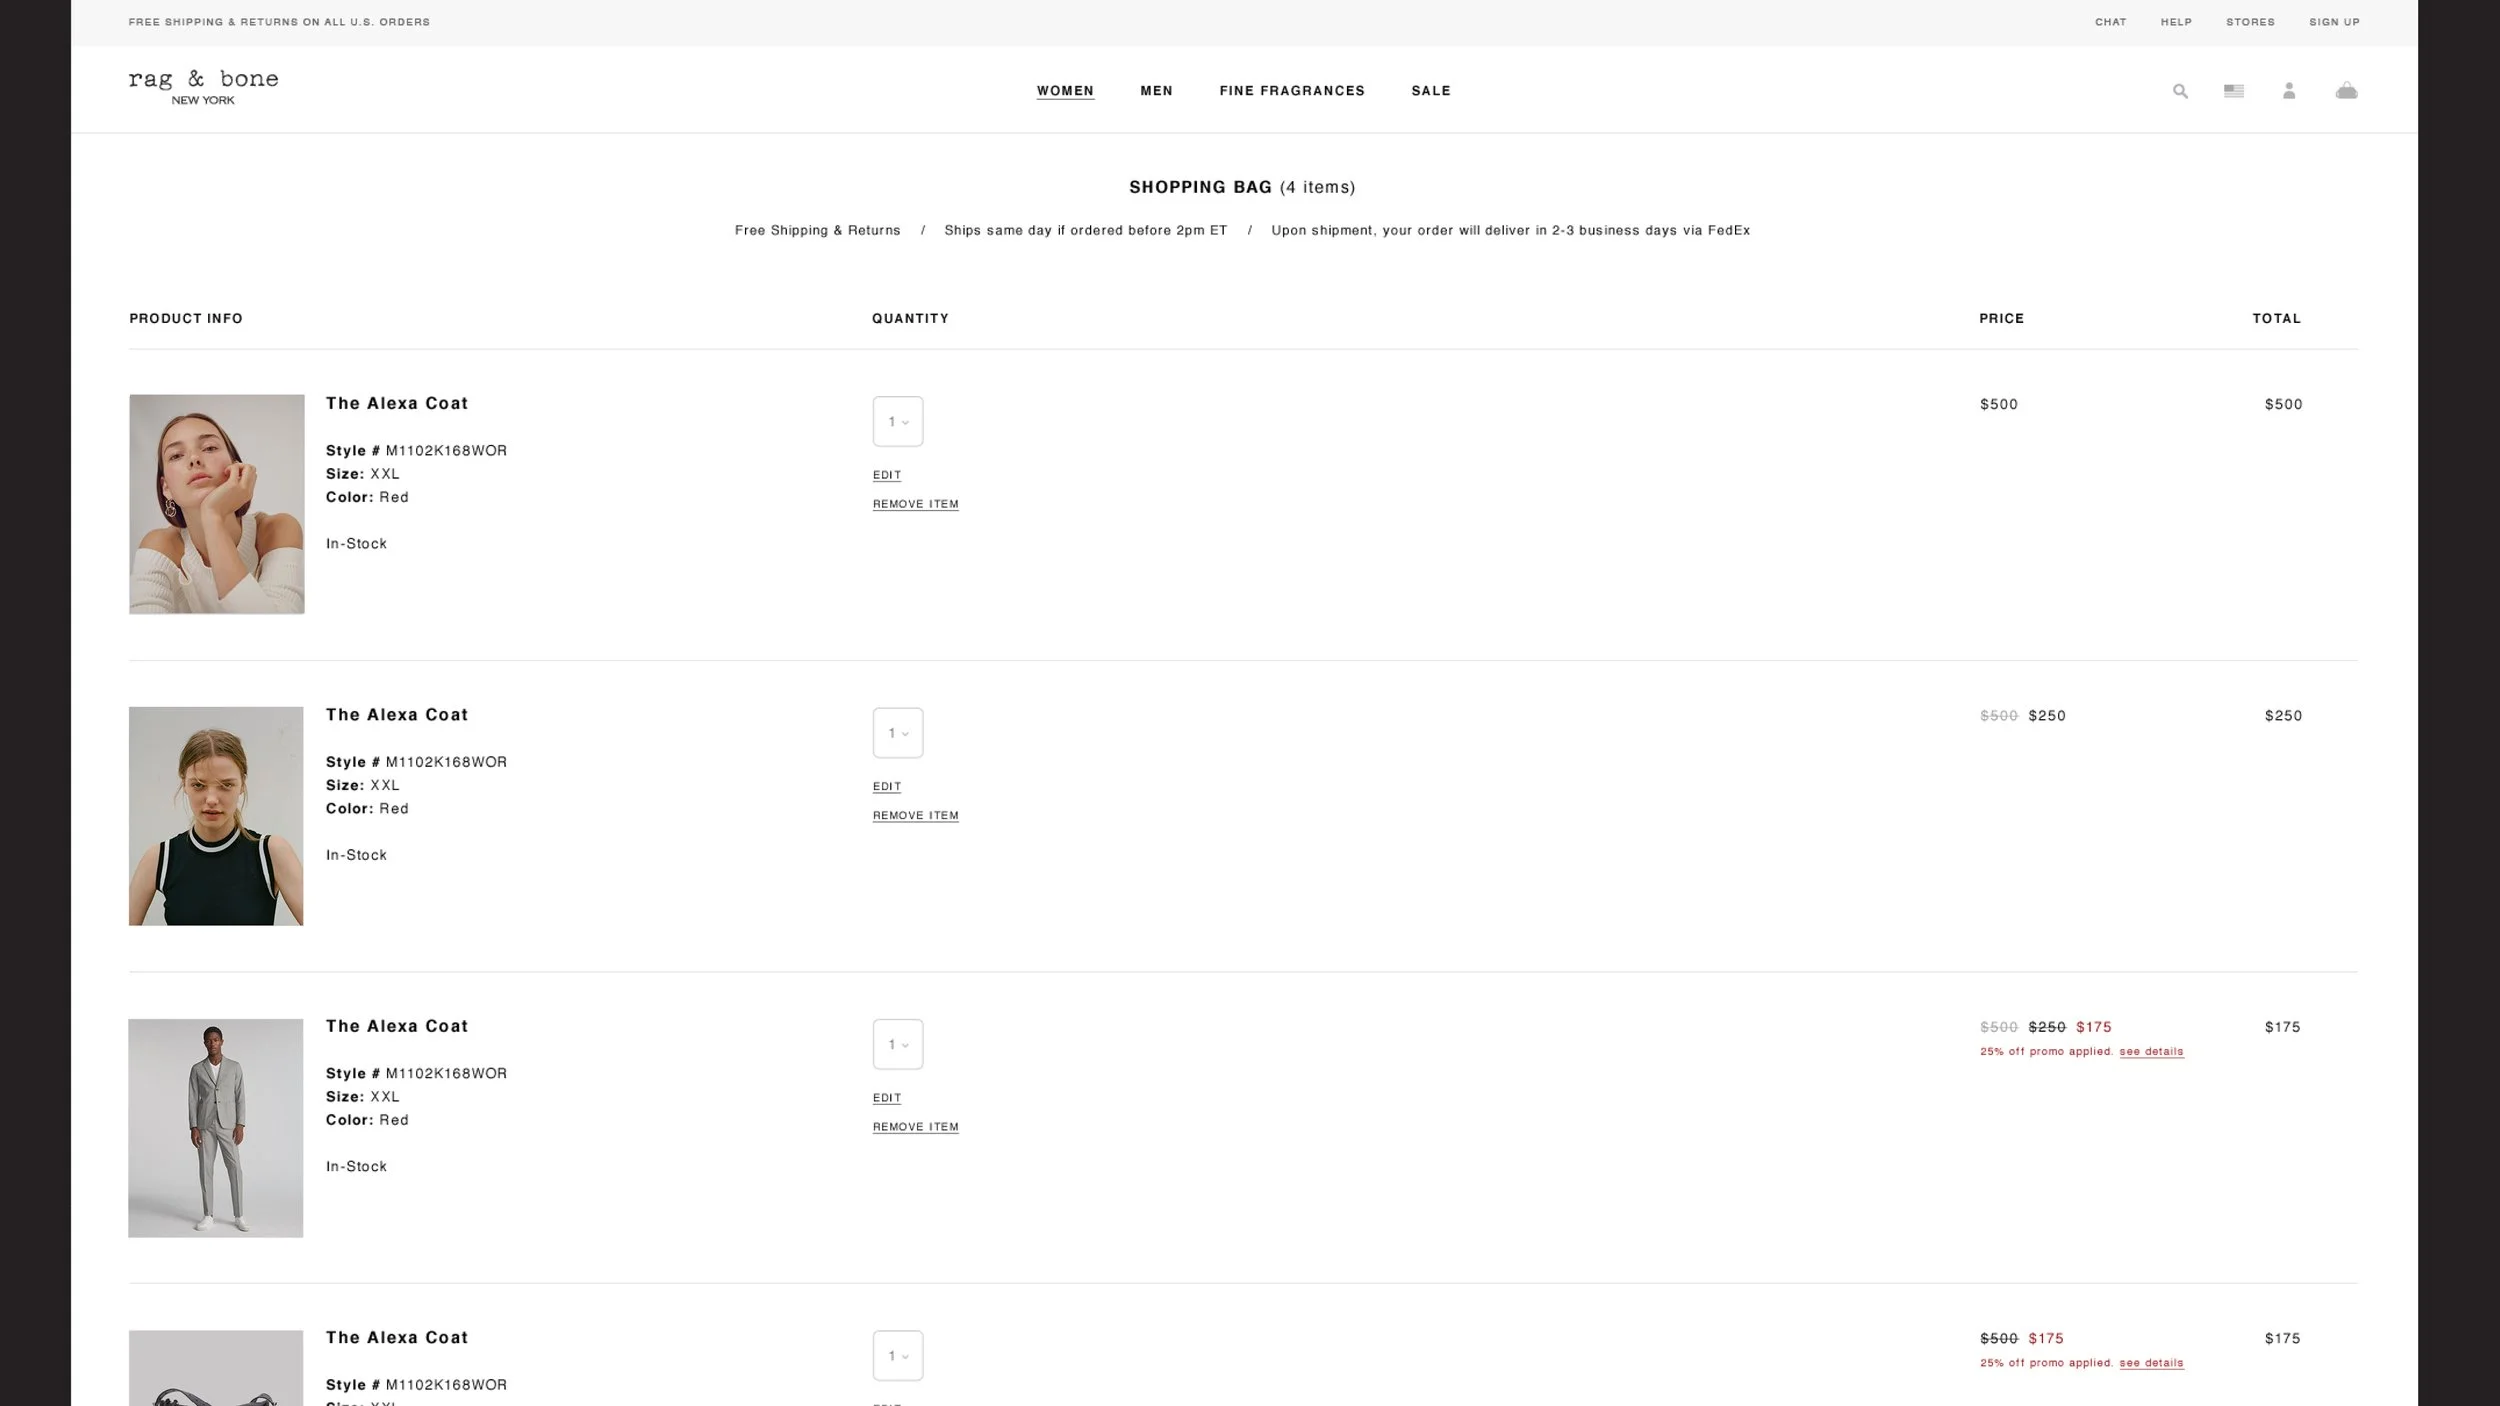The height and width of the screenshot is (1406, 2500).
Task: Open the shopping bag icon in header
Action: pyautogui.click(x=2346, y=91)
